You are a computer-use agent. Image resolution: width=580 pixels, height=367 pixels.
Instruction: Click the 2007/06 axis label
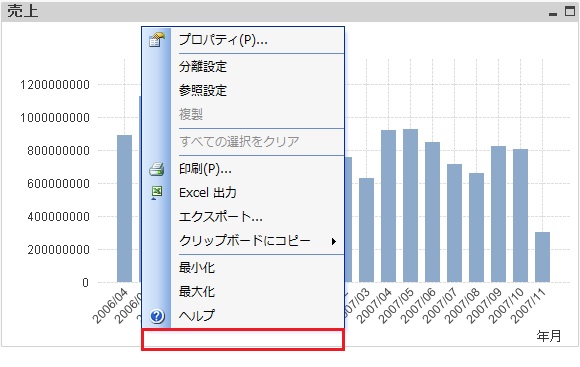pos(418,306)
